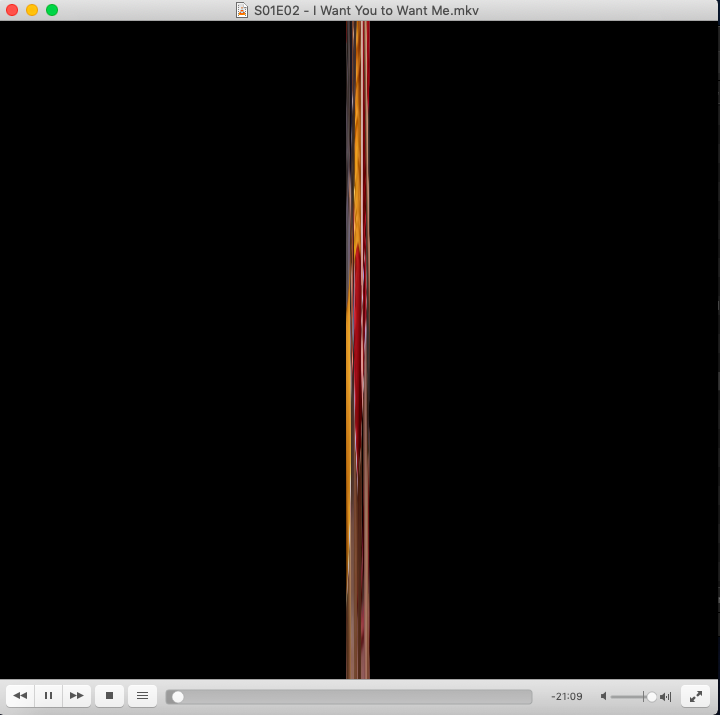Open the playlist view
The image size is (720, 715).
tap(142, 696)
